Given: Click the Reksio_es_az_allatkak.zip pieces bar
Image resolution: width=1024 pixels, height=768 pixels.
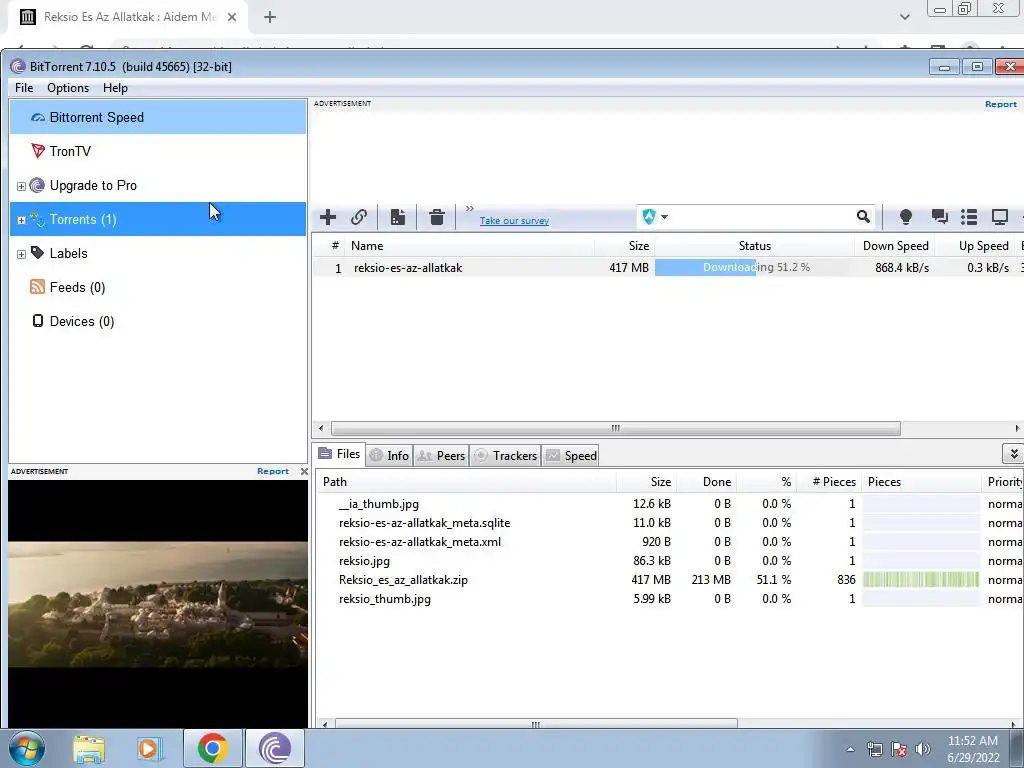Looking at the screenshot, I should (x=921, y=580).
